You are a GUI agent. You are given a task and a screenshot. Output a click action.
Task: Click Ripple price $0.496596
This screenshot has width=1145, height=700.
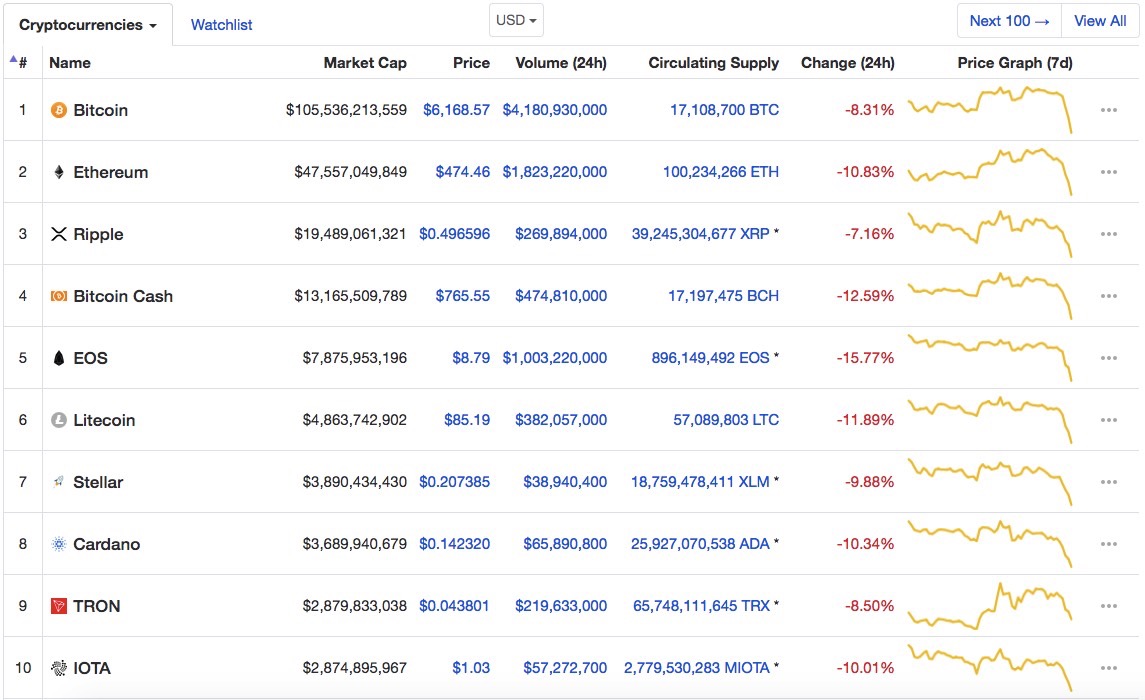tap(454, 234)
